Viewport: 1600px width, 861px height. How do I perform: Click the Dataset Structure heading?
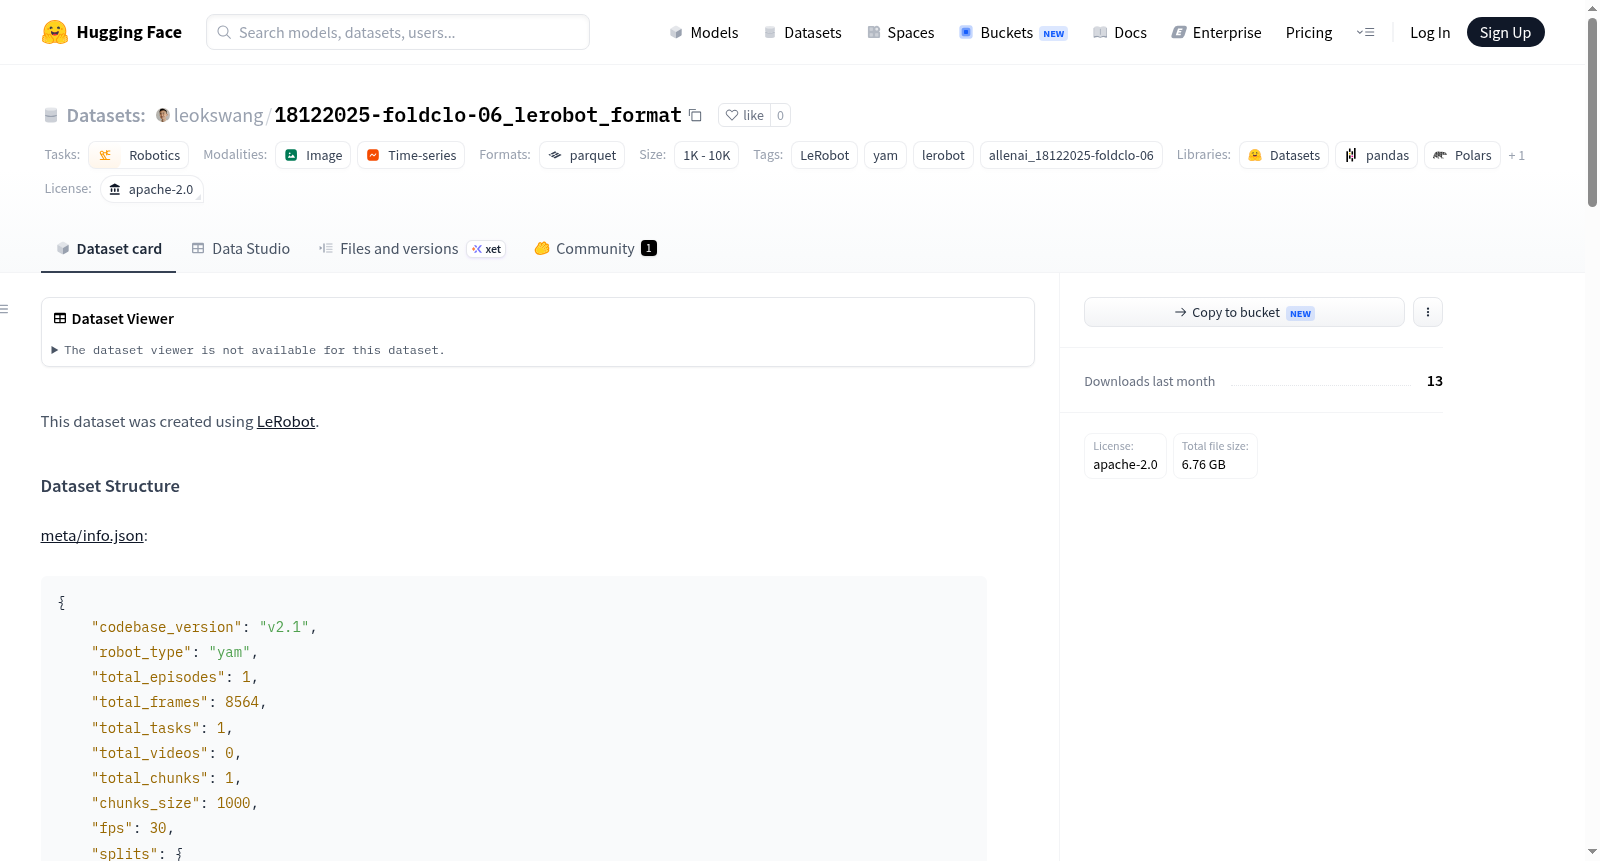(110, 486)
